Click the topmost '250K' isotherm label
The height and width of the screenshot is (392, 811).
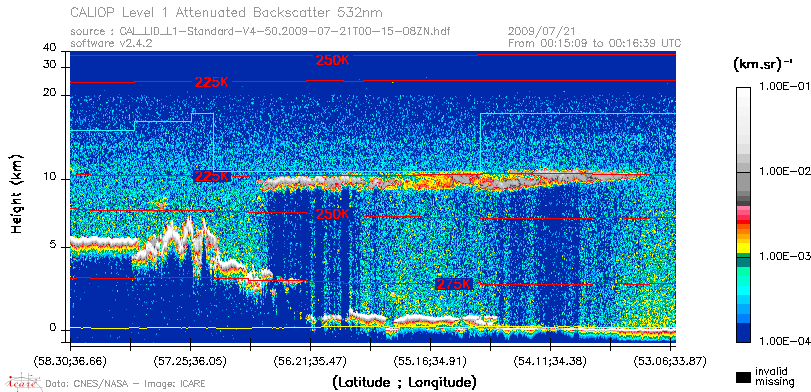pyautogui.click(x=333, y=61)
